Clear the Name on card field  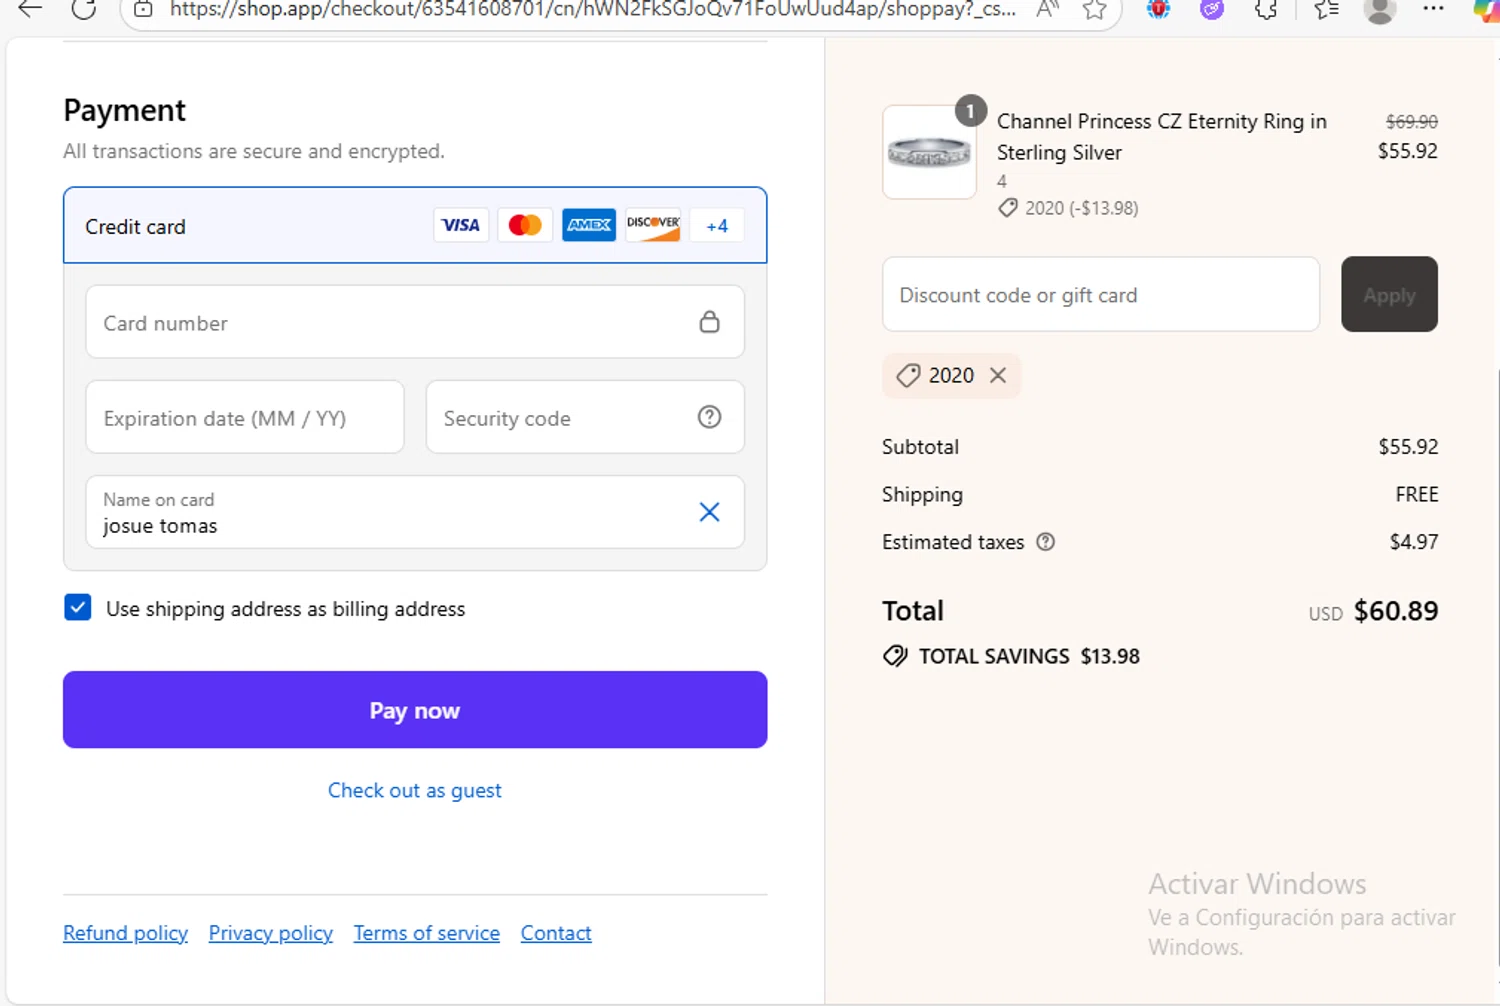click(x=709, y=512)
